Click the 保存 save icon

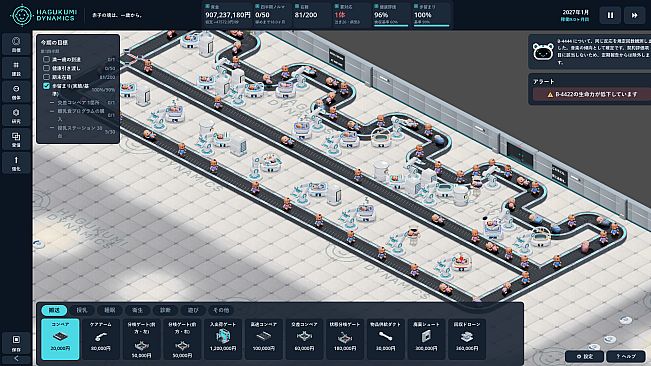click(16, 343)
